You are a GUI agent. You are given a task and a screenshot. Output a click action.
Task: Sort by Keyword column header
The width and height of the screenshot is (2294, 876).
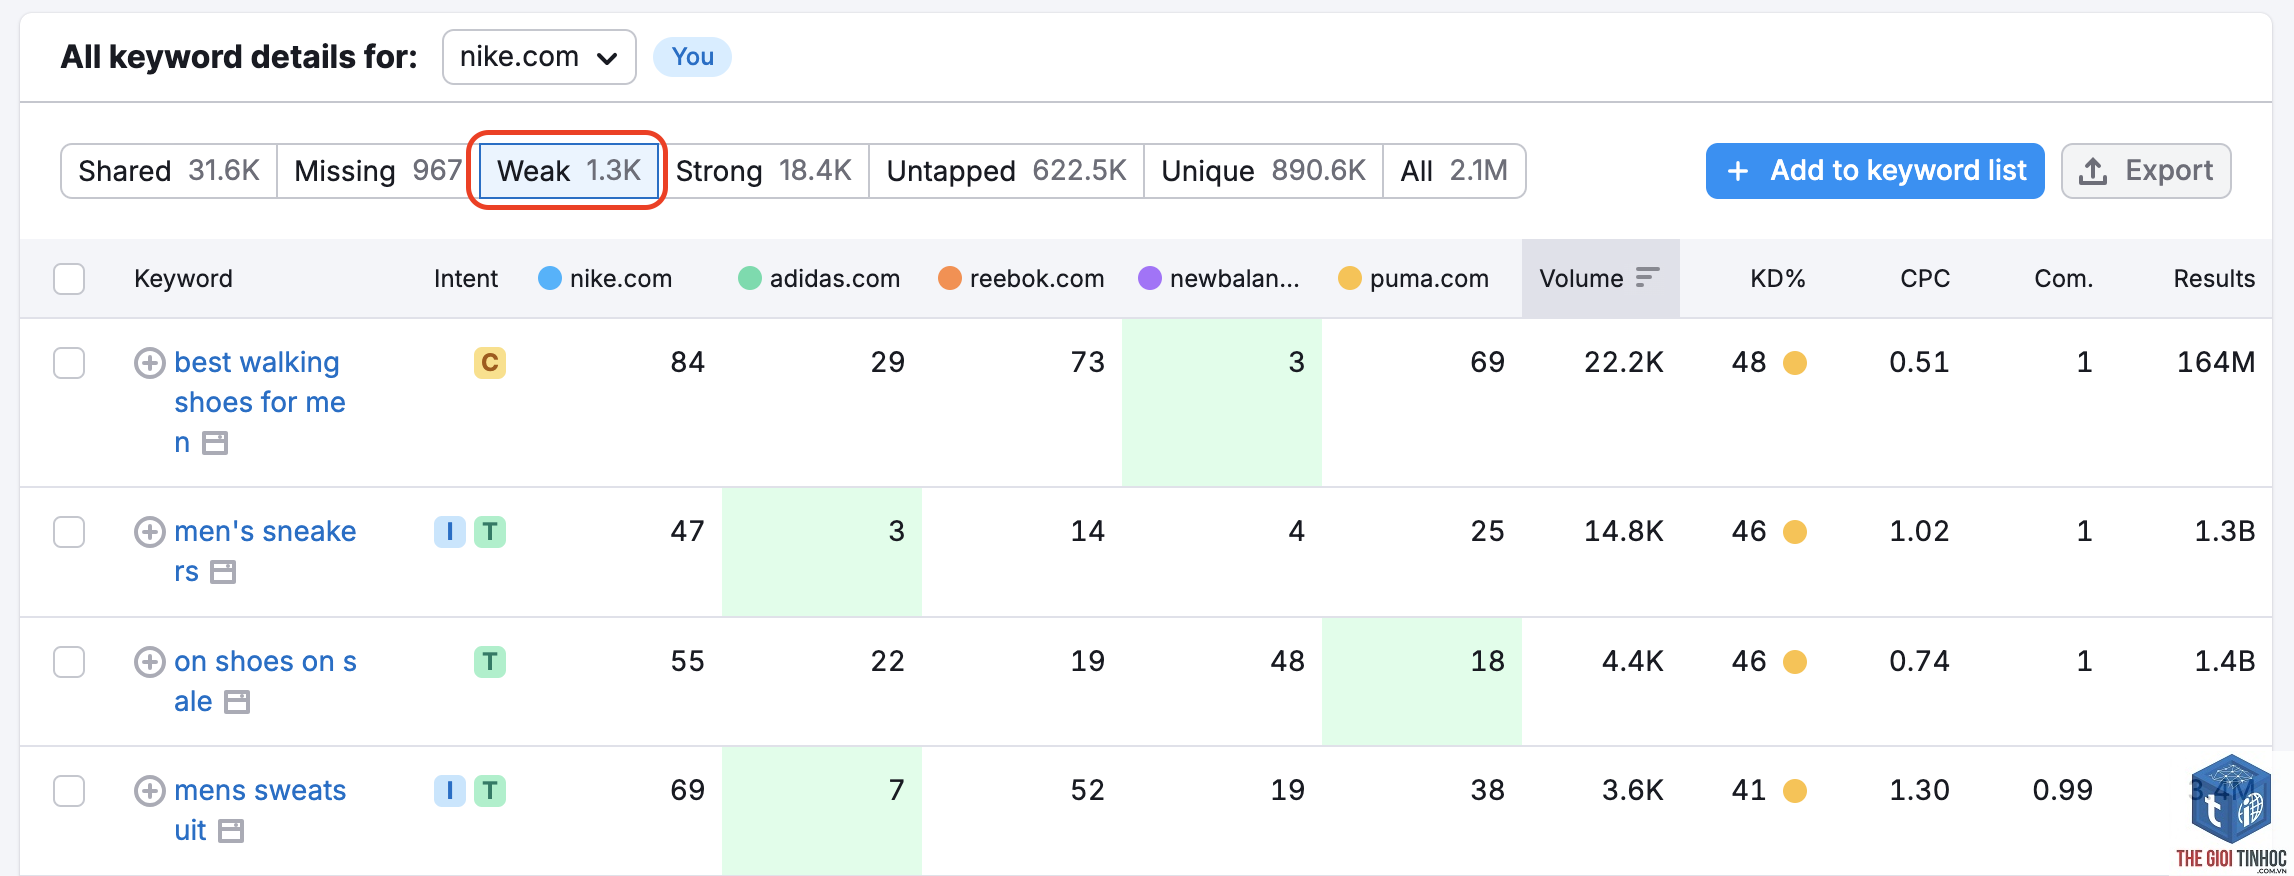click(183, 278)
